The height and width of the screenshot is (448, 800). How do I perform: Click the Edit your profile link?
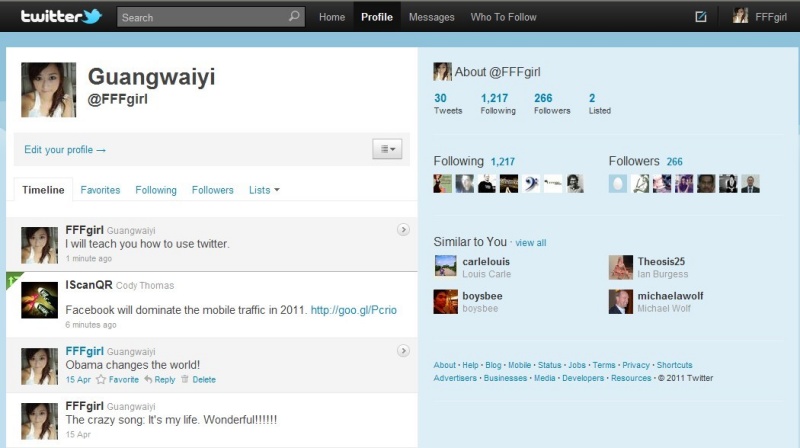point(65,150)
